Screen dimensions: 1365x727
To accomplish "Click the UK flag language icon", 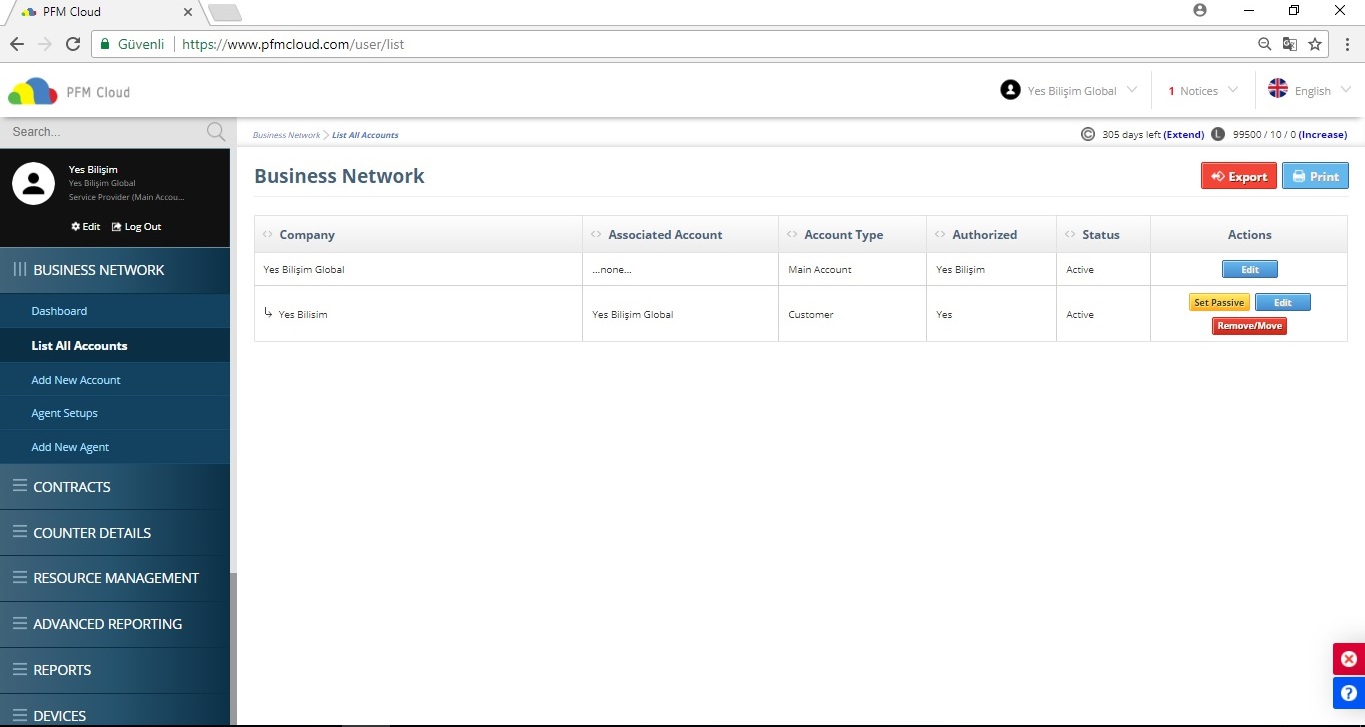I will tap(1278, 89).
